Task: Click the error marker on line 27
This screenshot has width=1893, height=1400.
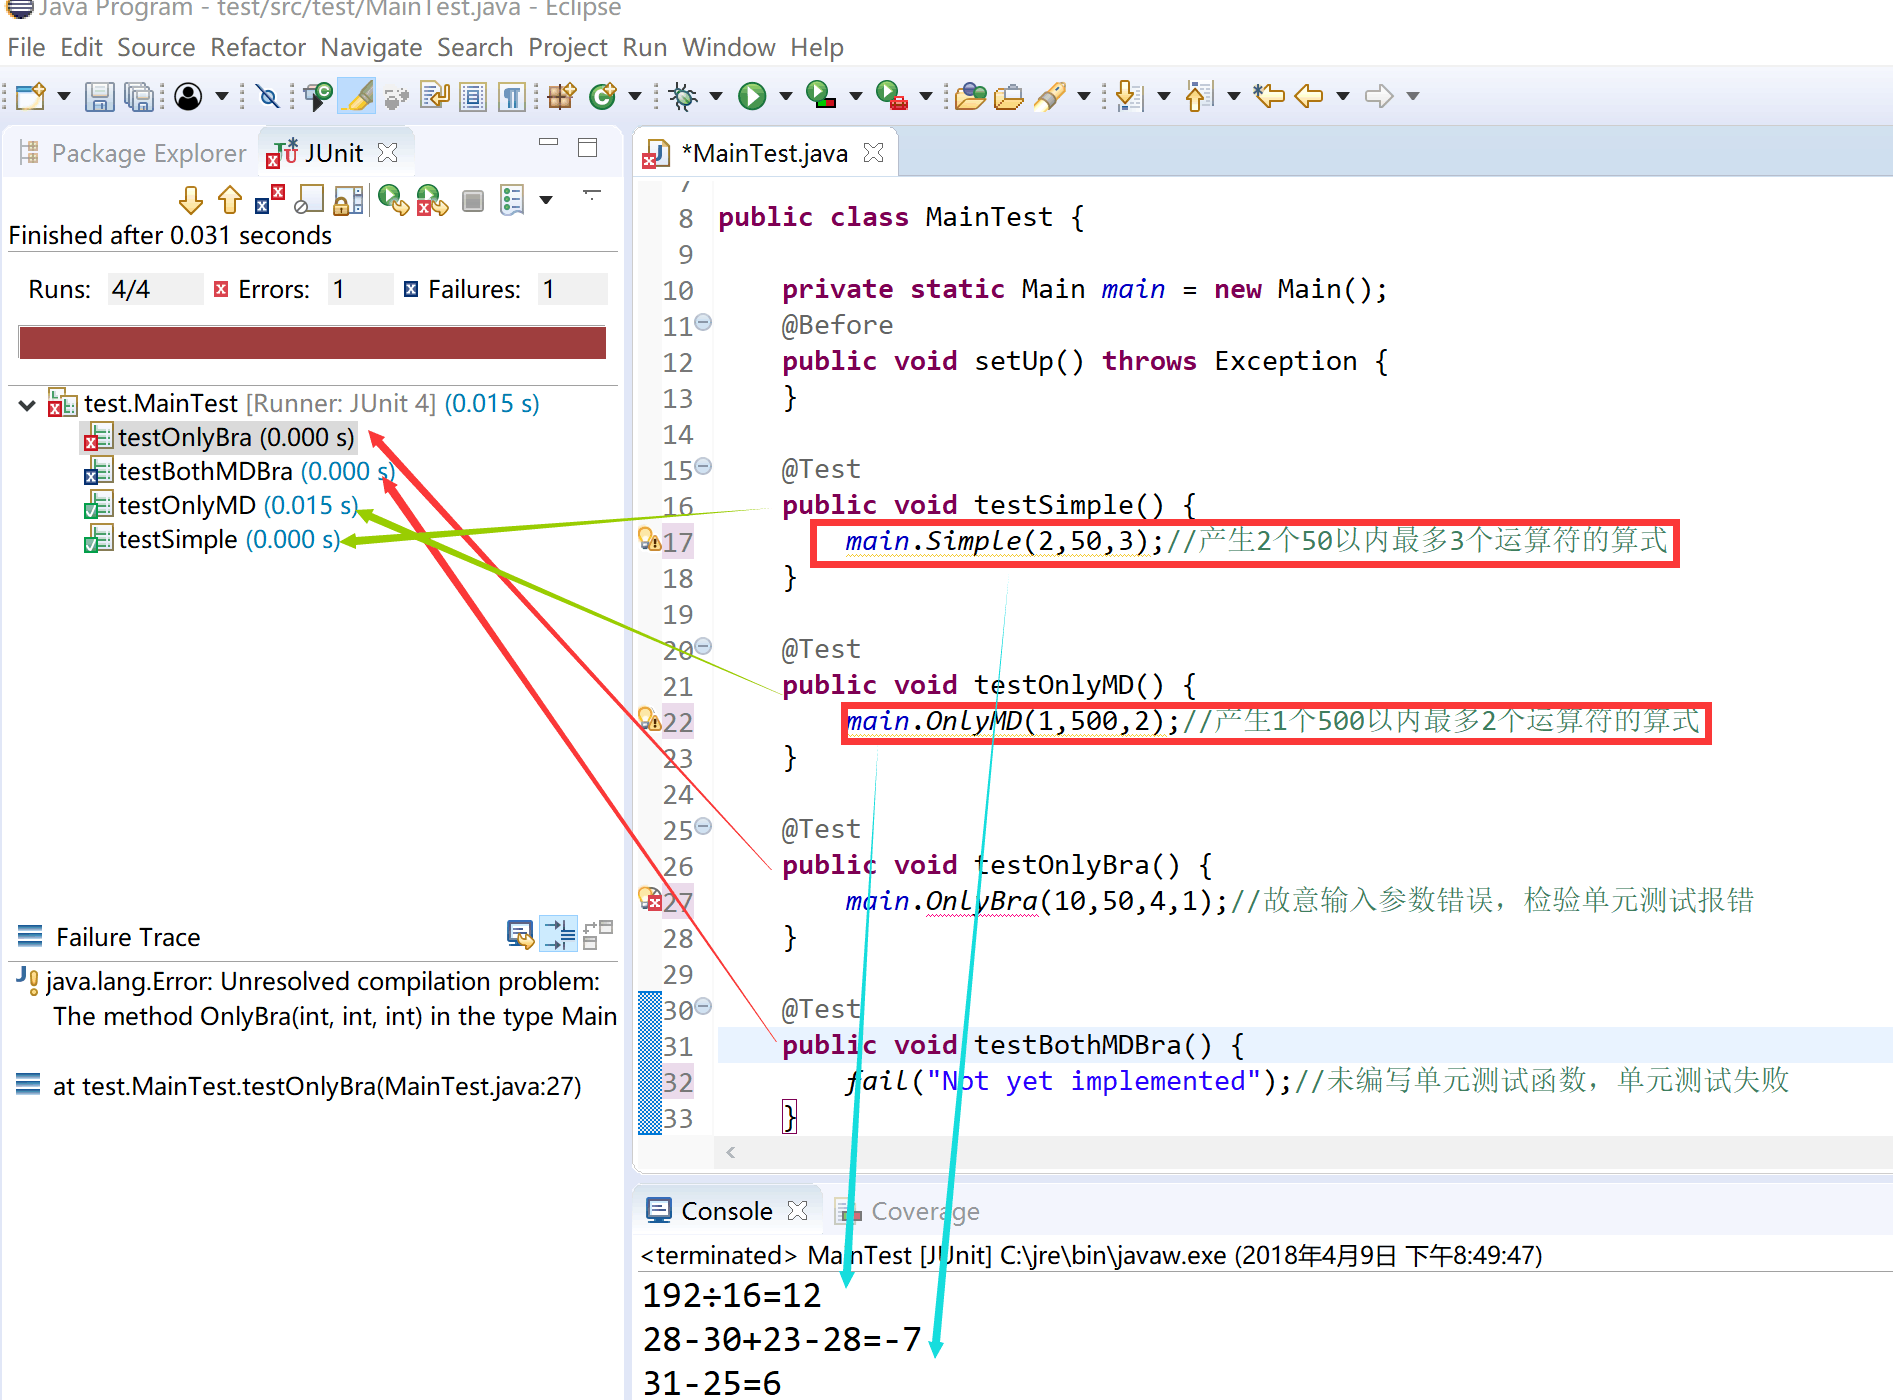Action: pyautogui.click(x=650, y=900)
